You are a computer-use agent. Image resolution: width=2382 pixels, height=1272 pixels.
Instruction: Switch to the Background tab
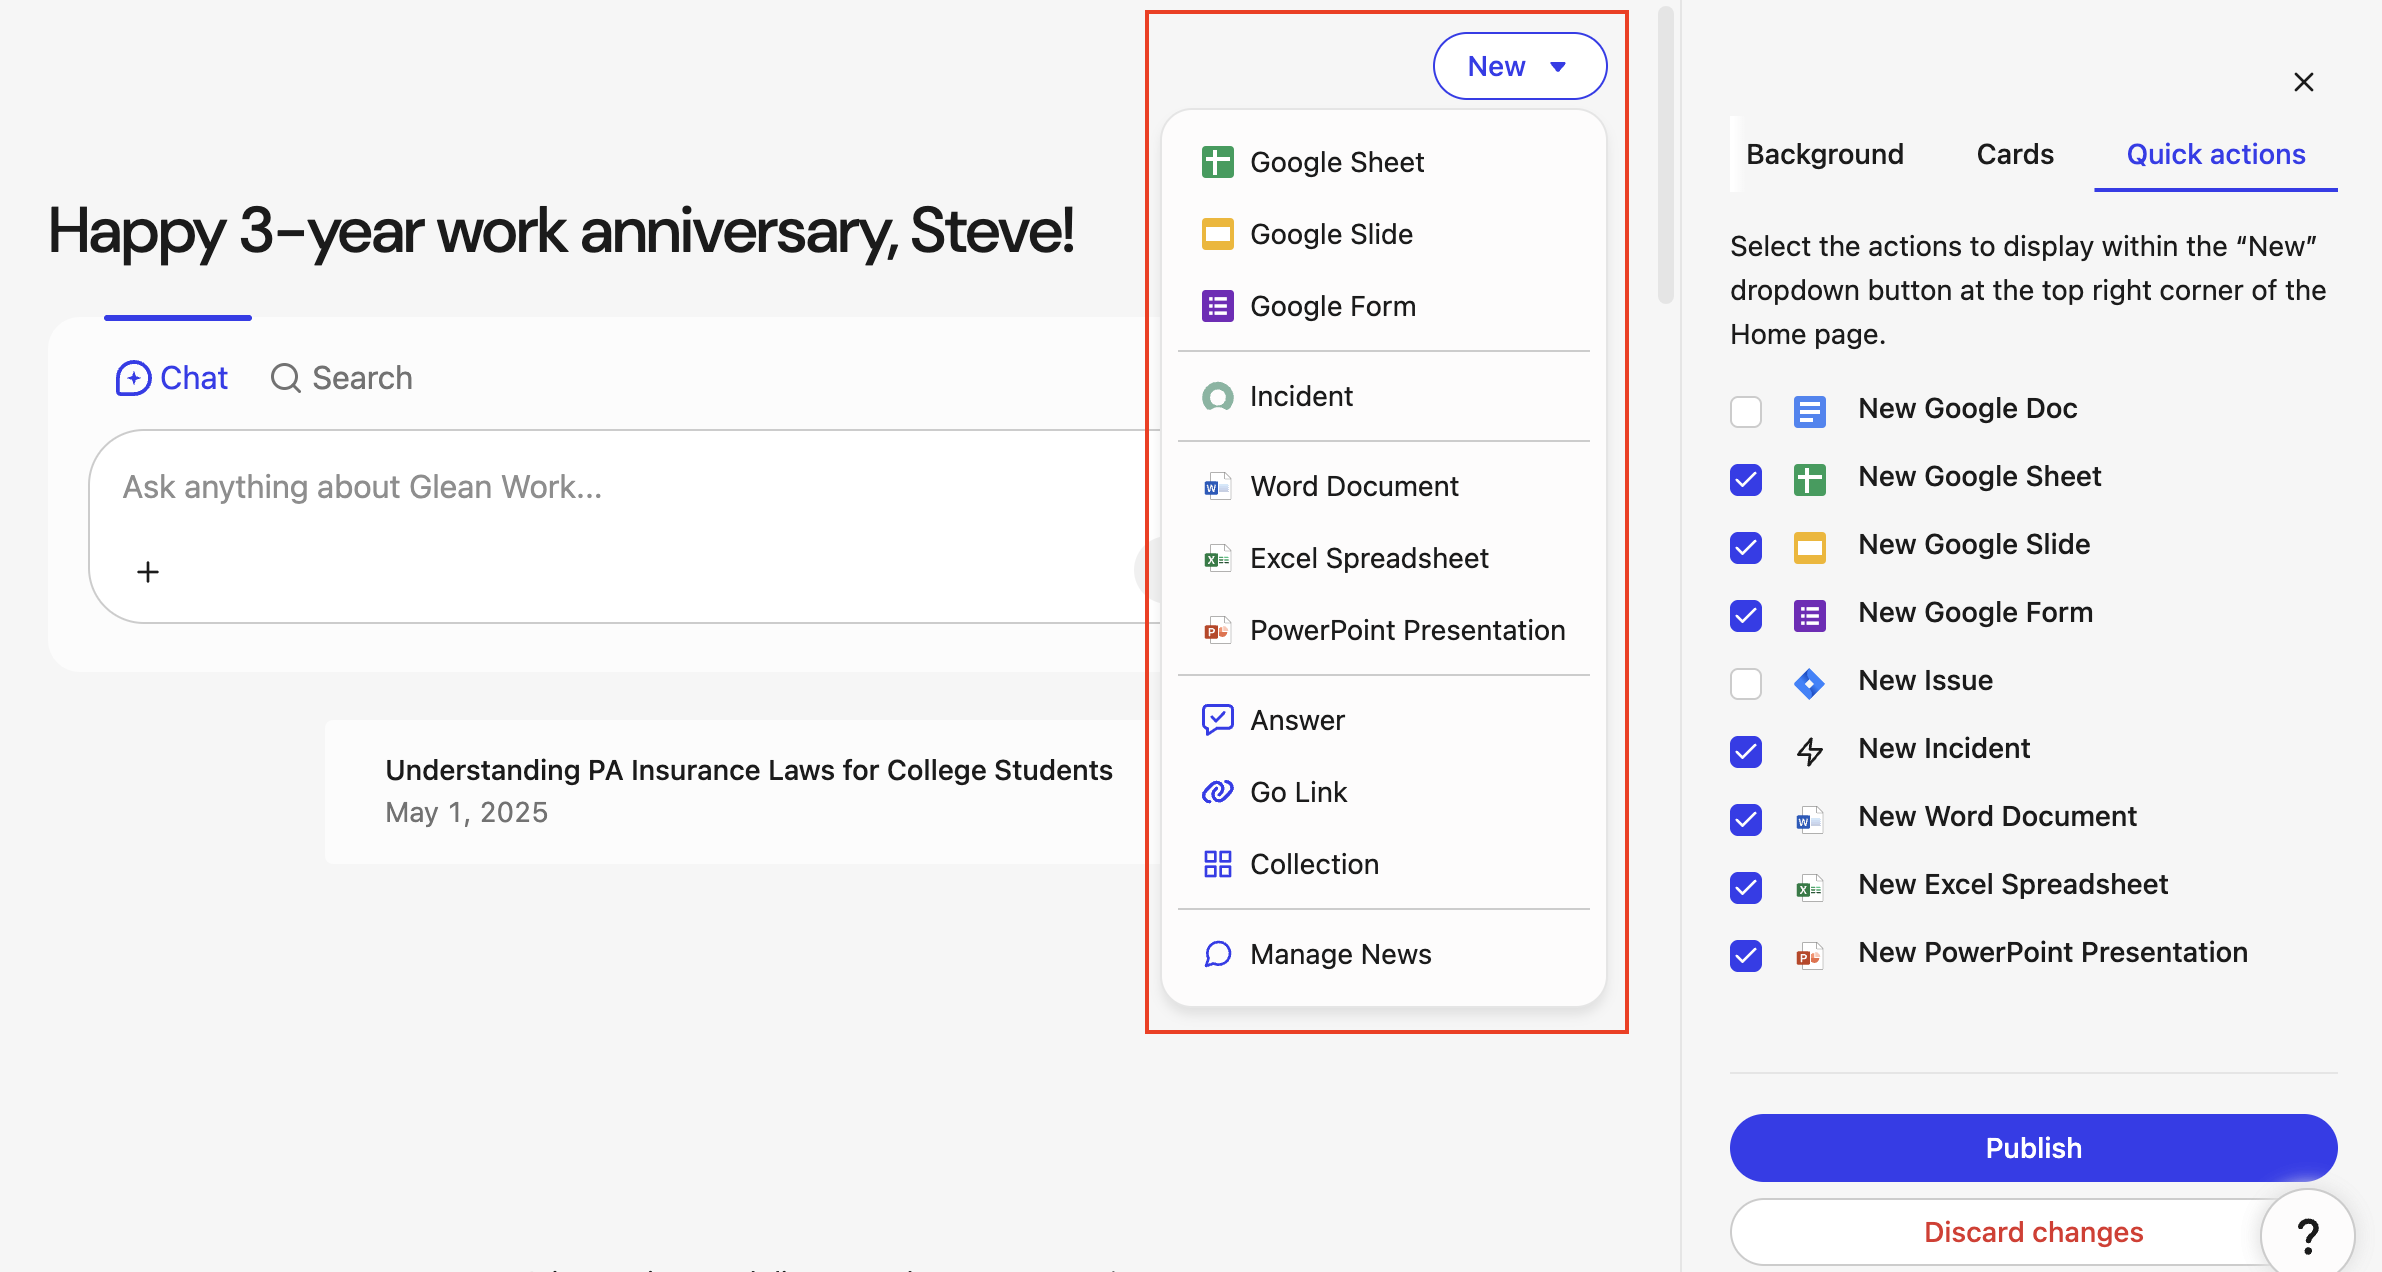pos(1825,154)
